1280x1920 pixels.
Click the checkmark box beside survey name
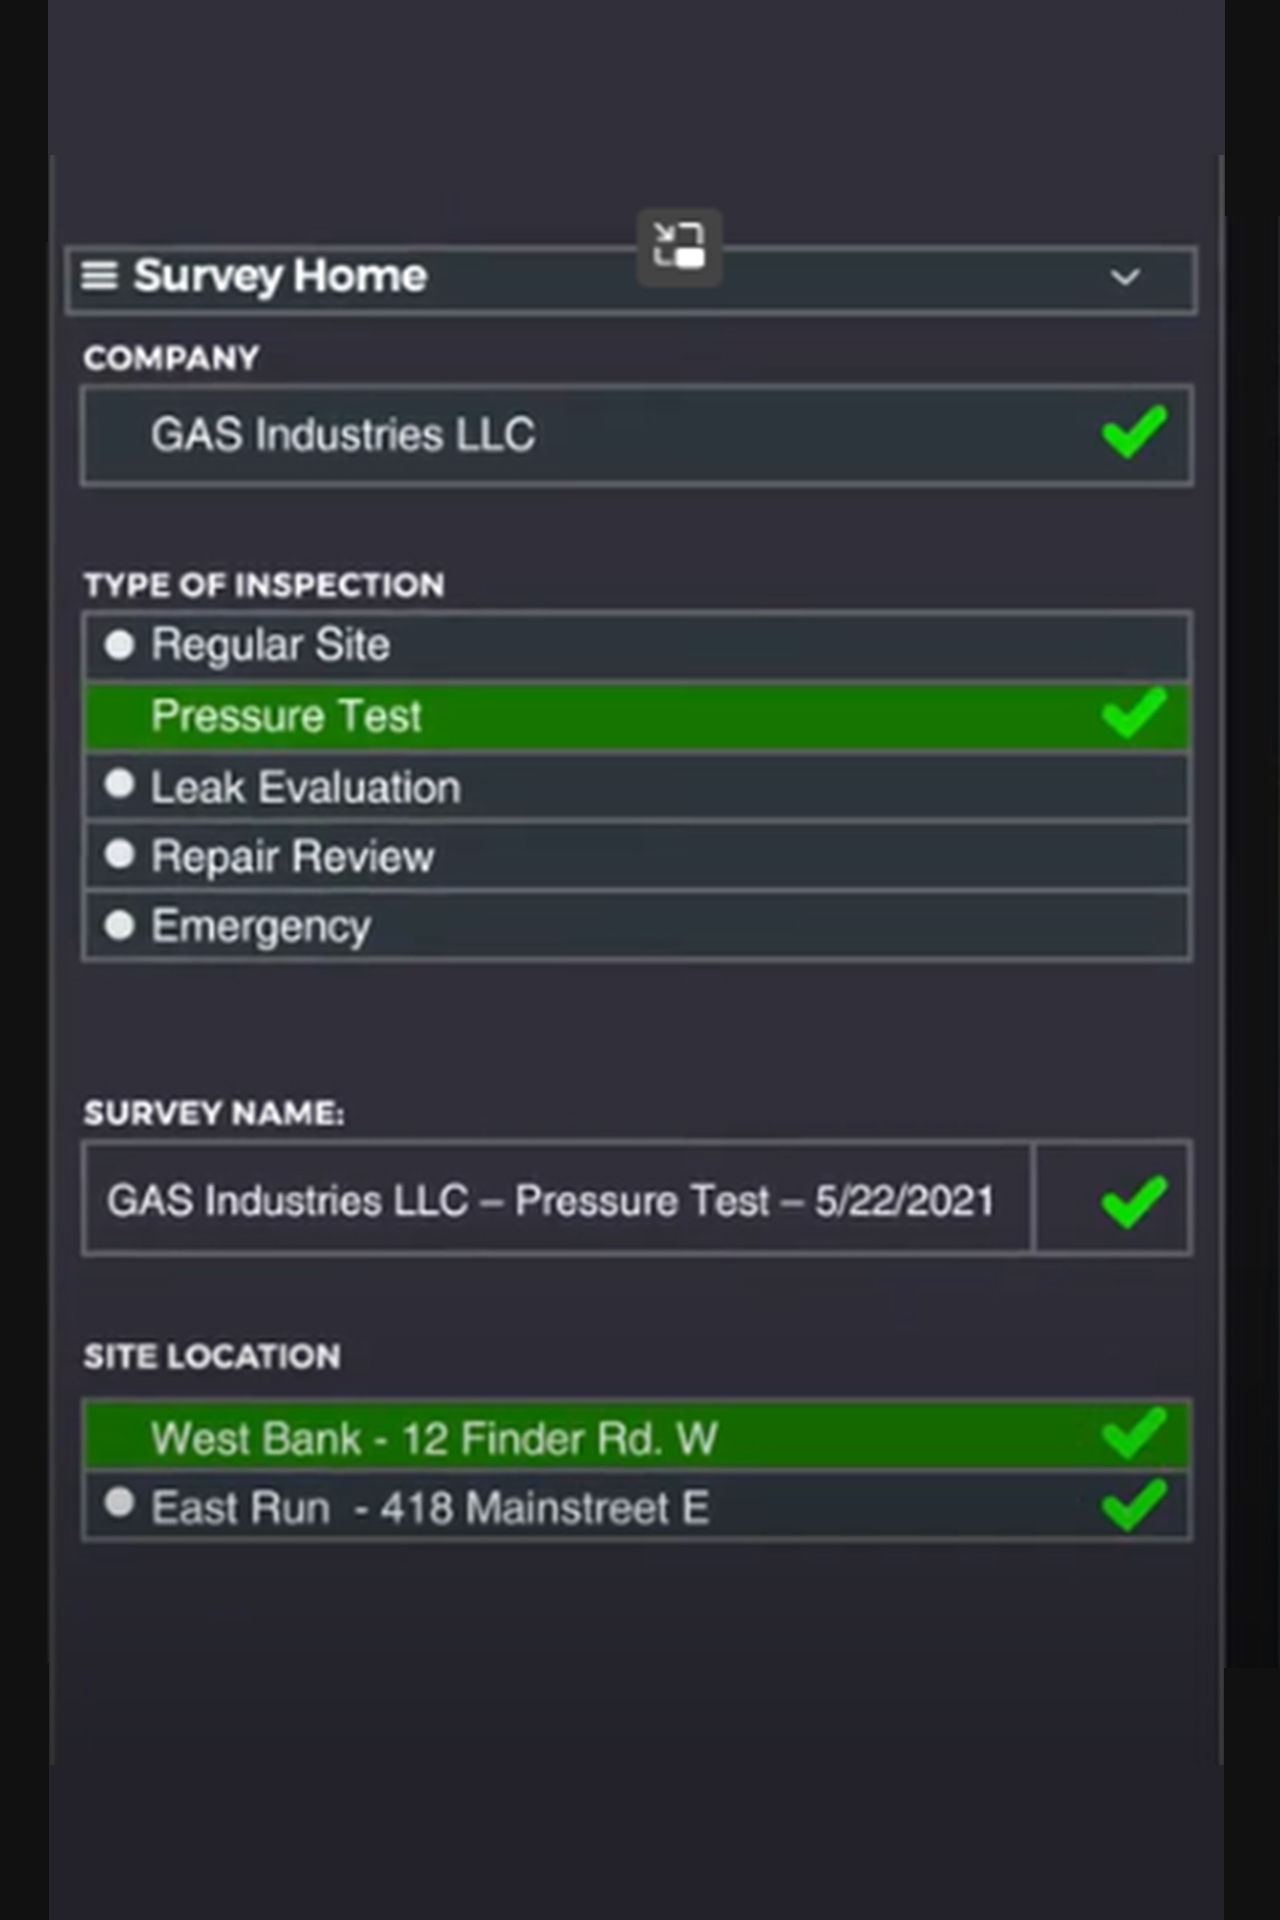coord(1113,1198)
